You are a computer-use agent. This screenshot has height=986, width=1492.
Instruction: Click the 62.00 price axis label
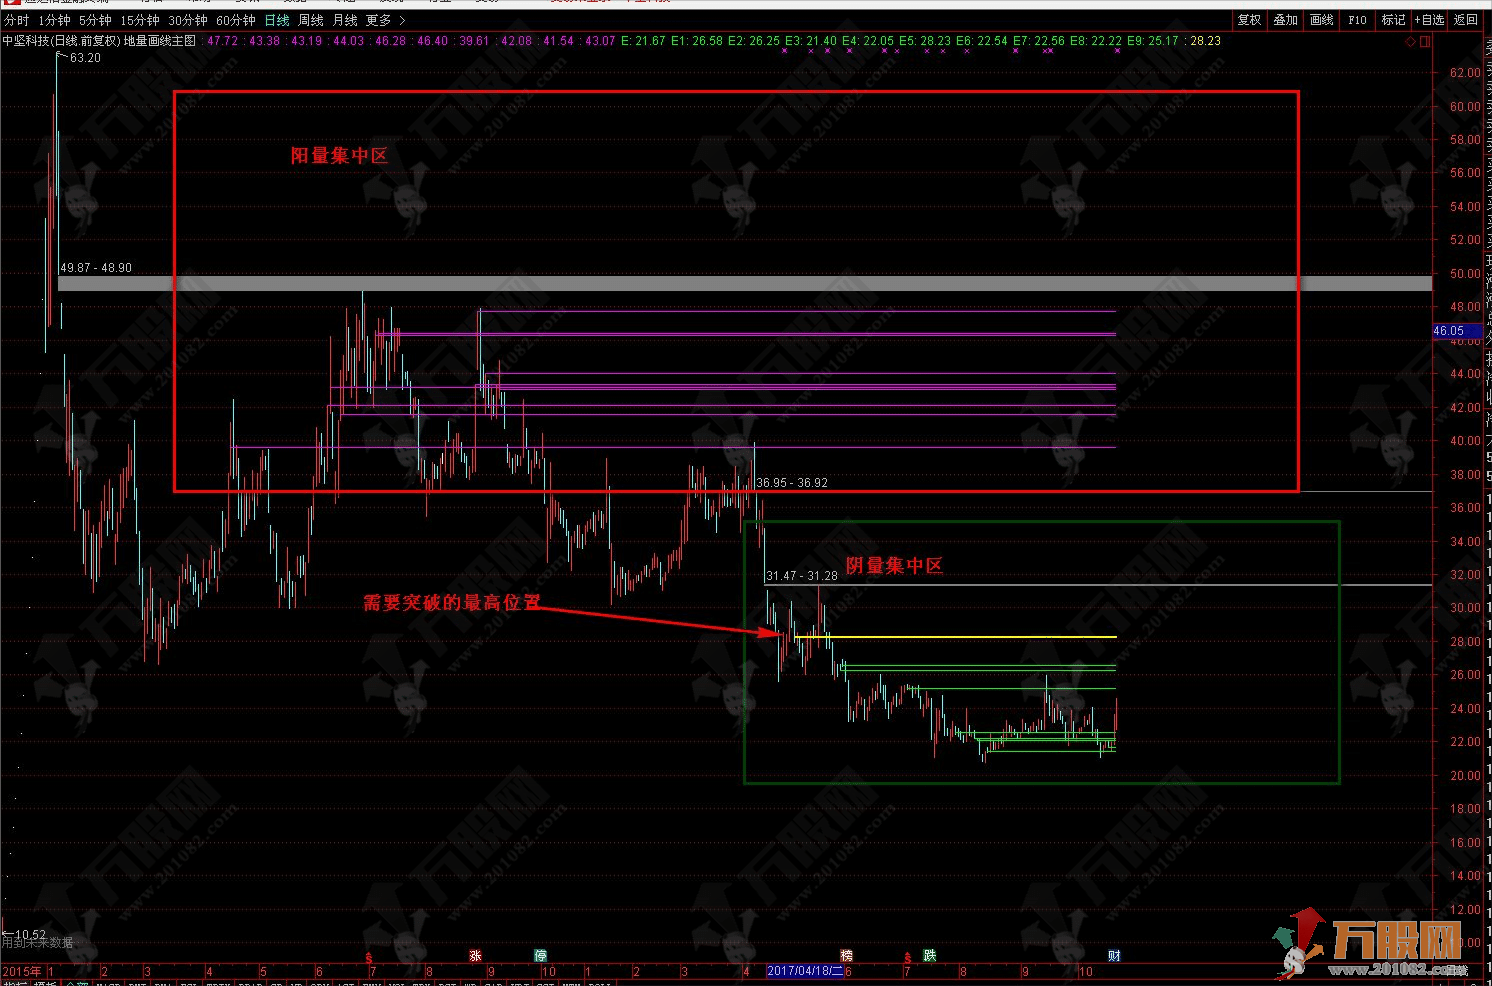pos(1465,73)
